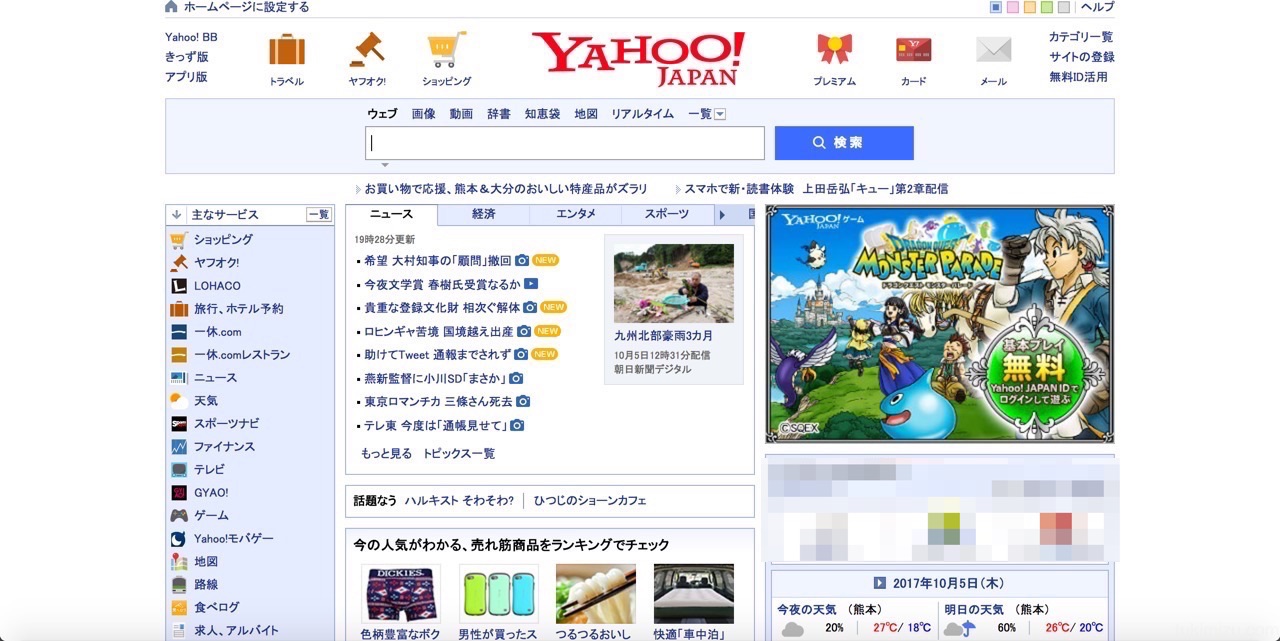Click the Yahoo! JAPAN logo
Viewport: 1280px width, 641px height.
point(638,58)
